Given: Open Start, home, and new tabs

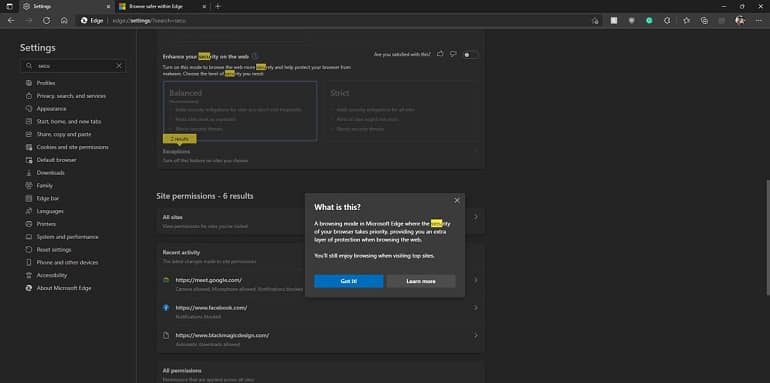Looking at the screenshot, I should tap(69, 121).
